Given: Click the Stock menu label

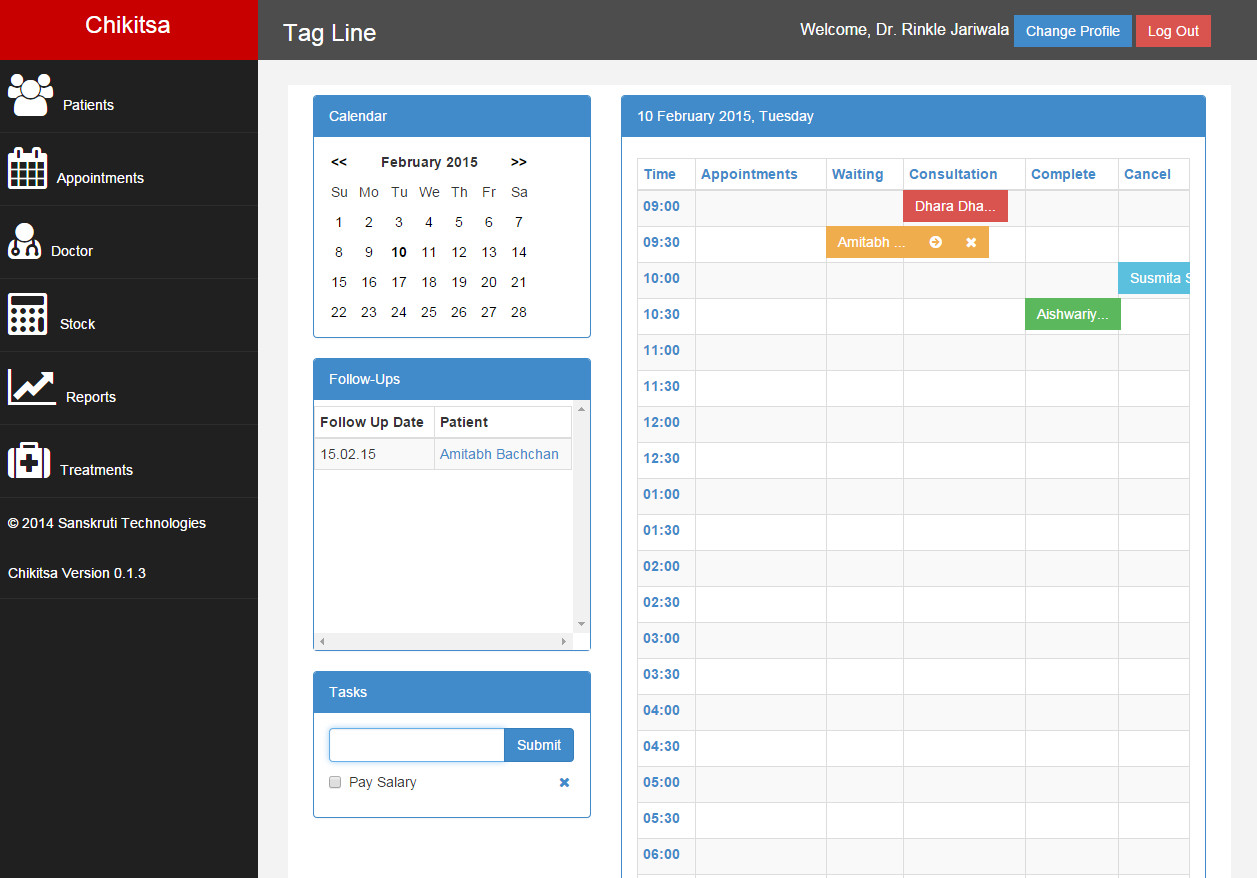Looking at the screenshot, I should 77,324.
